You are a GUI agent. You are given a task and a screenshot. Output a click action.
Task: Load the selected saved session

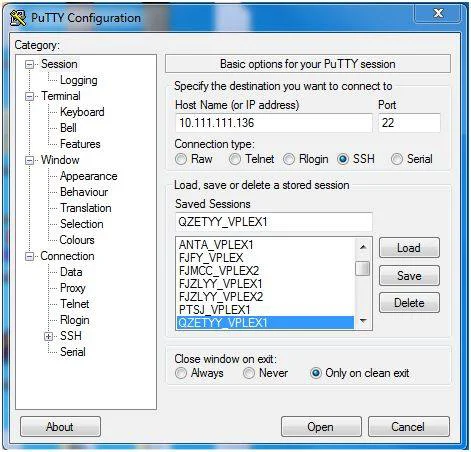pos(409,248)
